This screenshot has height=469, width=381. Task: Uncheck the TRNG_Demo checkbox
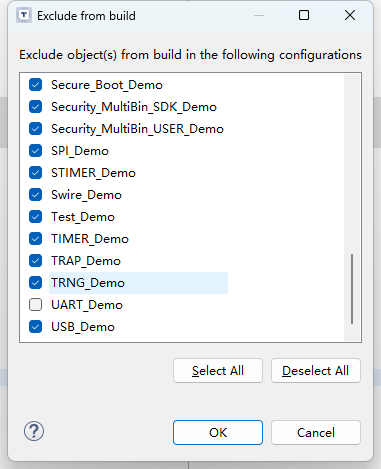pos(35,283)
